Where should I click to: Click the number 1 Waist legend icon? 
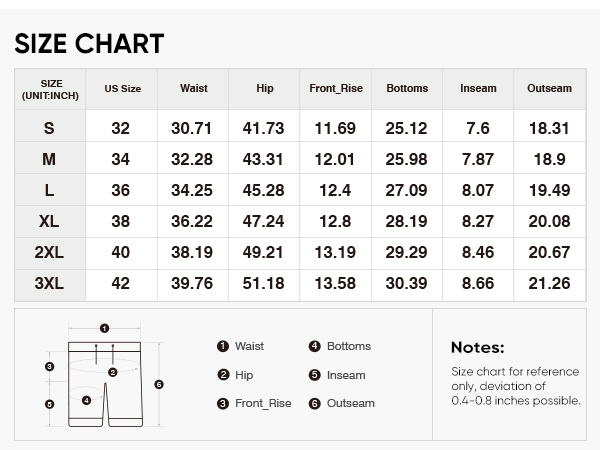(x=223, y=346)
